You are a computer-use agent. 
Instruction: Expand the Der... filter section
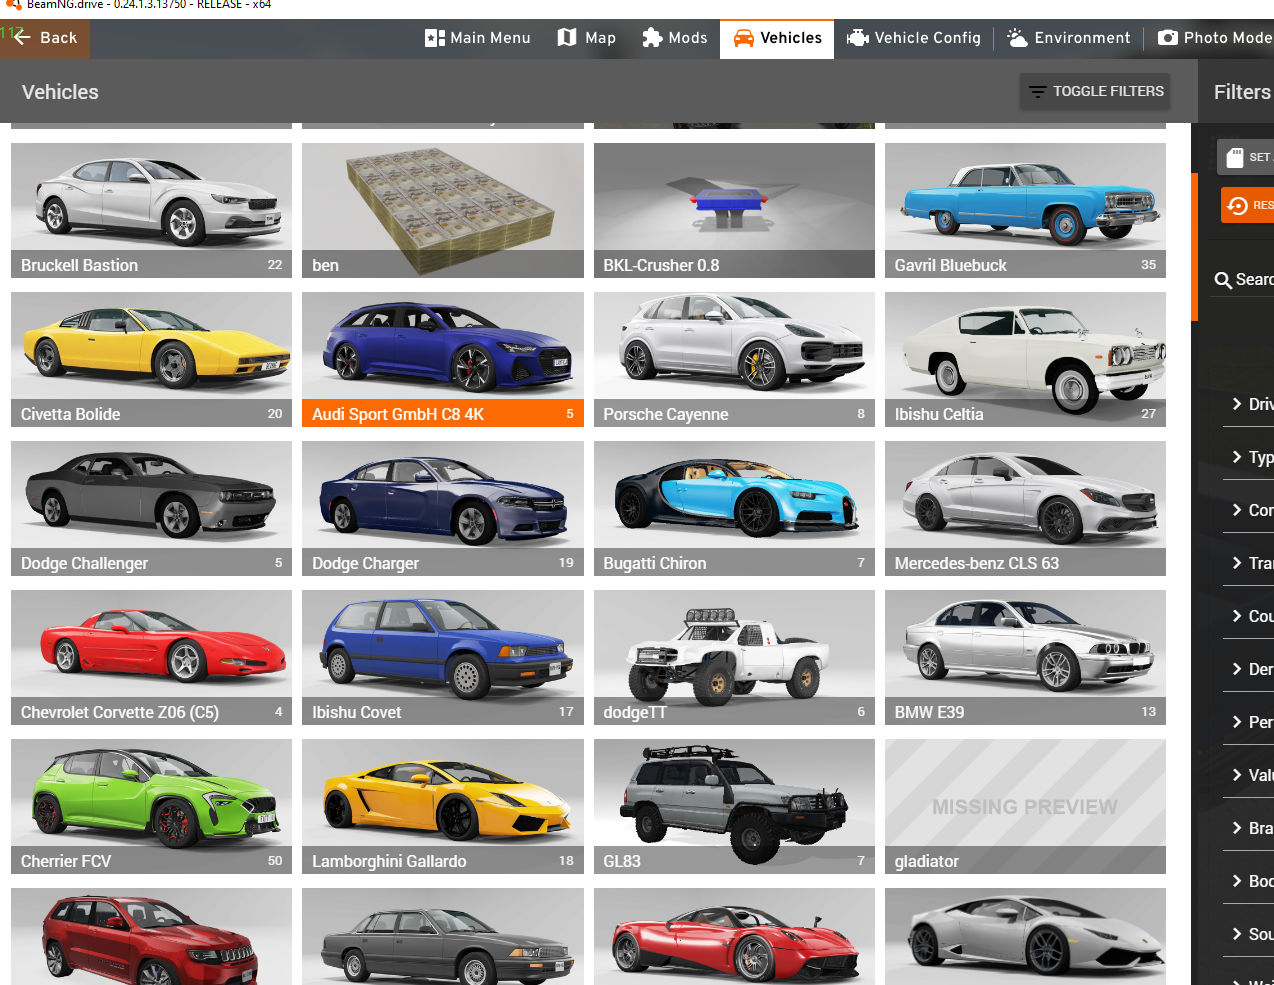[1248, 669]
